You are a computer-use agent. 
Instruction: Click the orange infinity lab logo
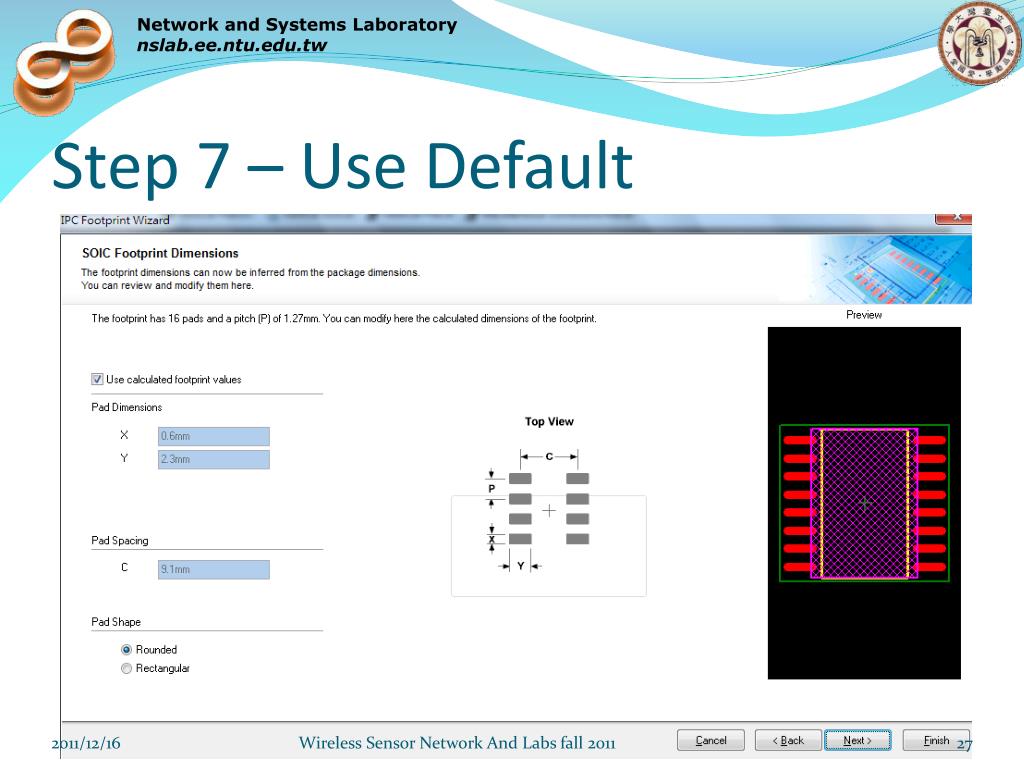(x=64, y=63)
